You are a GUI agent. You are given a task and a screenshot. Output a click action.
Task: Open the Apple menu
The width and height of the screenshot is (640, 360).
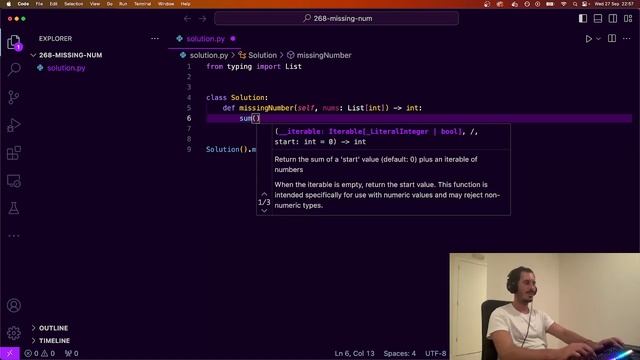pos(9,4)
